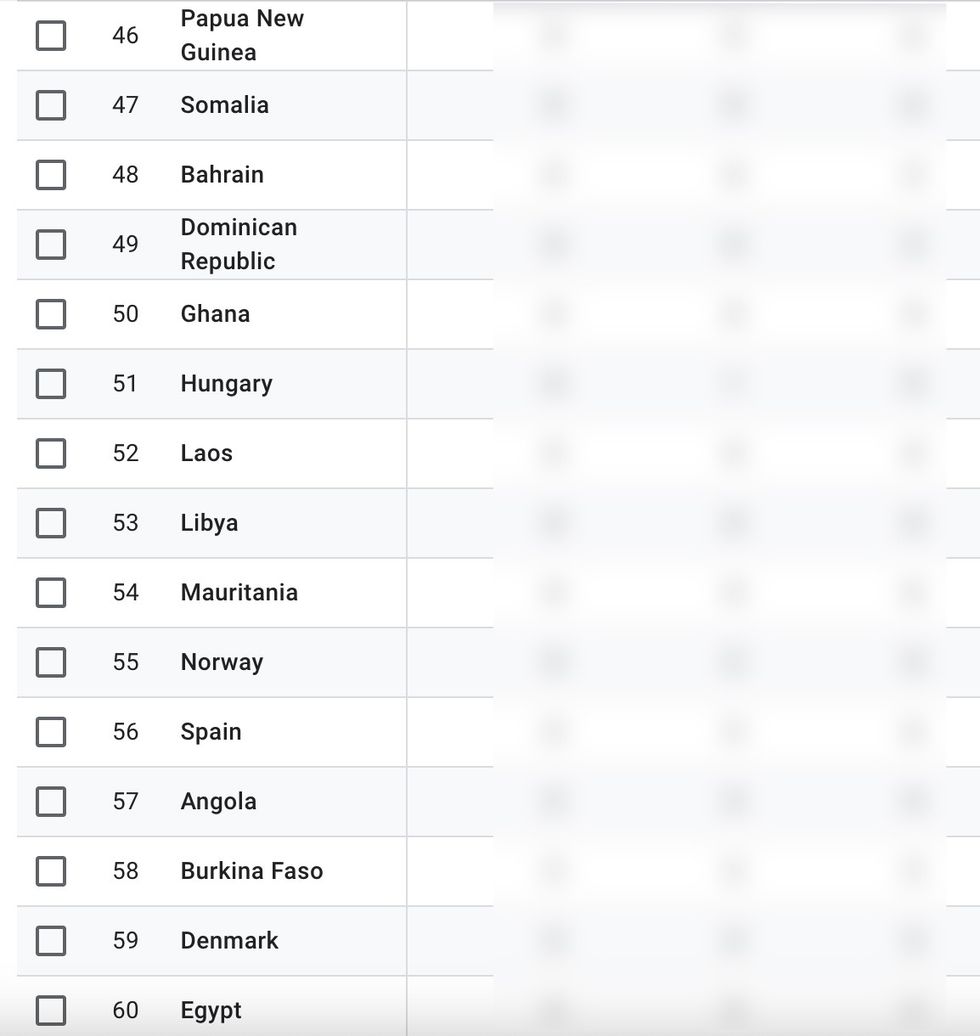Toggle the checkbox for Ghana
Screen dimensions: 980x1036
pyautogui.click(x=51, y=314)
